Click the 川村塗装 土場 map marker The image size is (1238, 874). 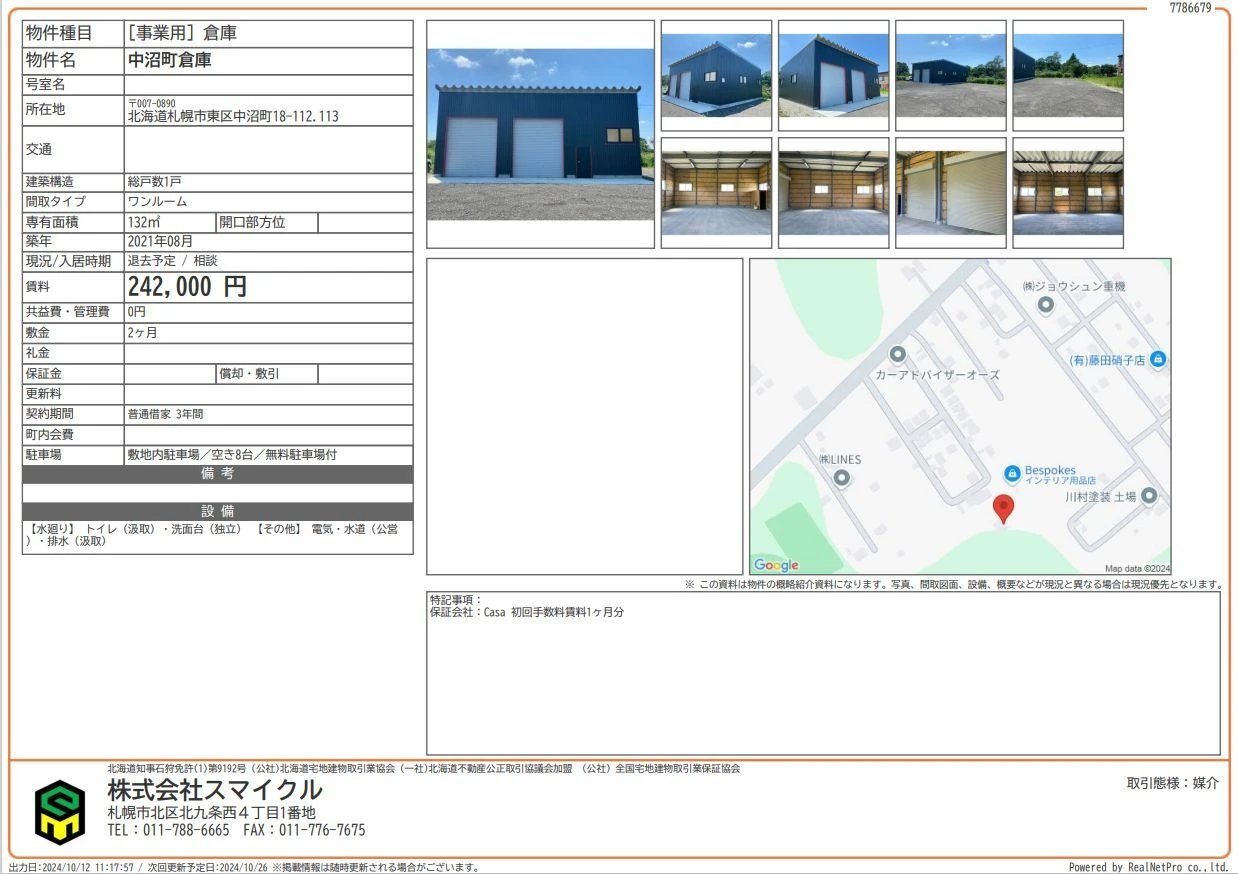1149,496
